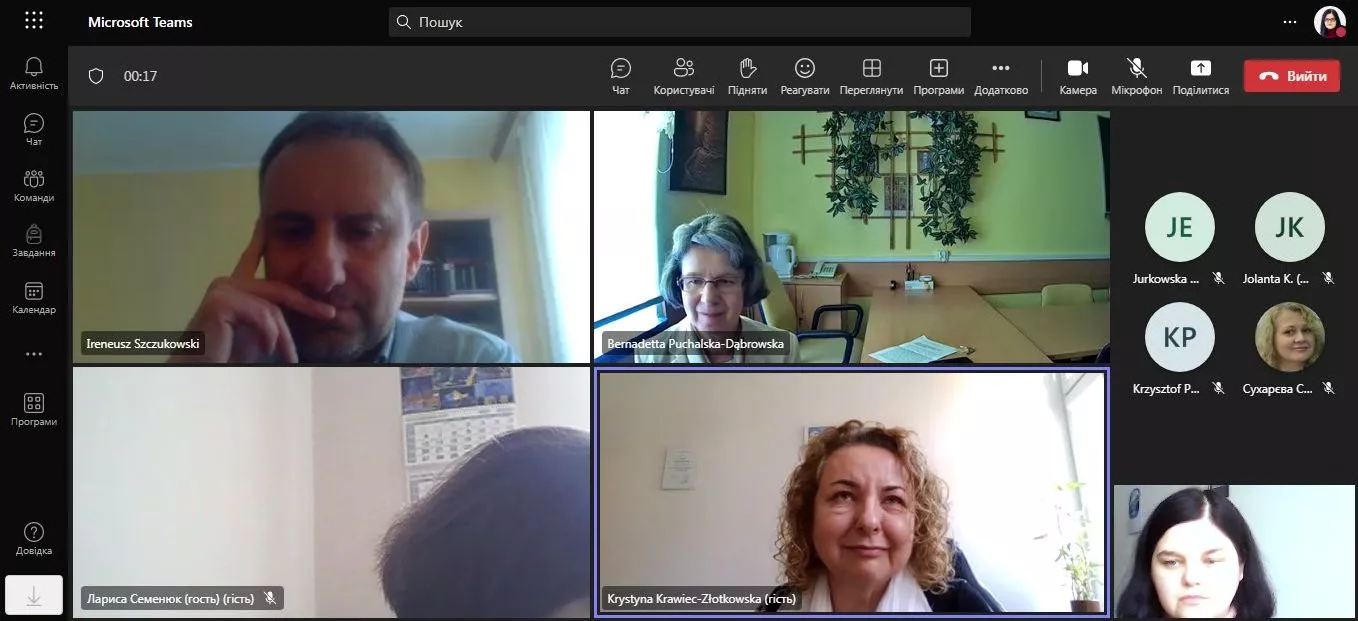Image resolution: width=1358 pixels, height=621 pixels.
Task: Select Krystyna Krawiec-Złotkowska video tile
Action: [x=851, y=493]
